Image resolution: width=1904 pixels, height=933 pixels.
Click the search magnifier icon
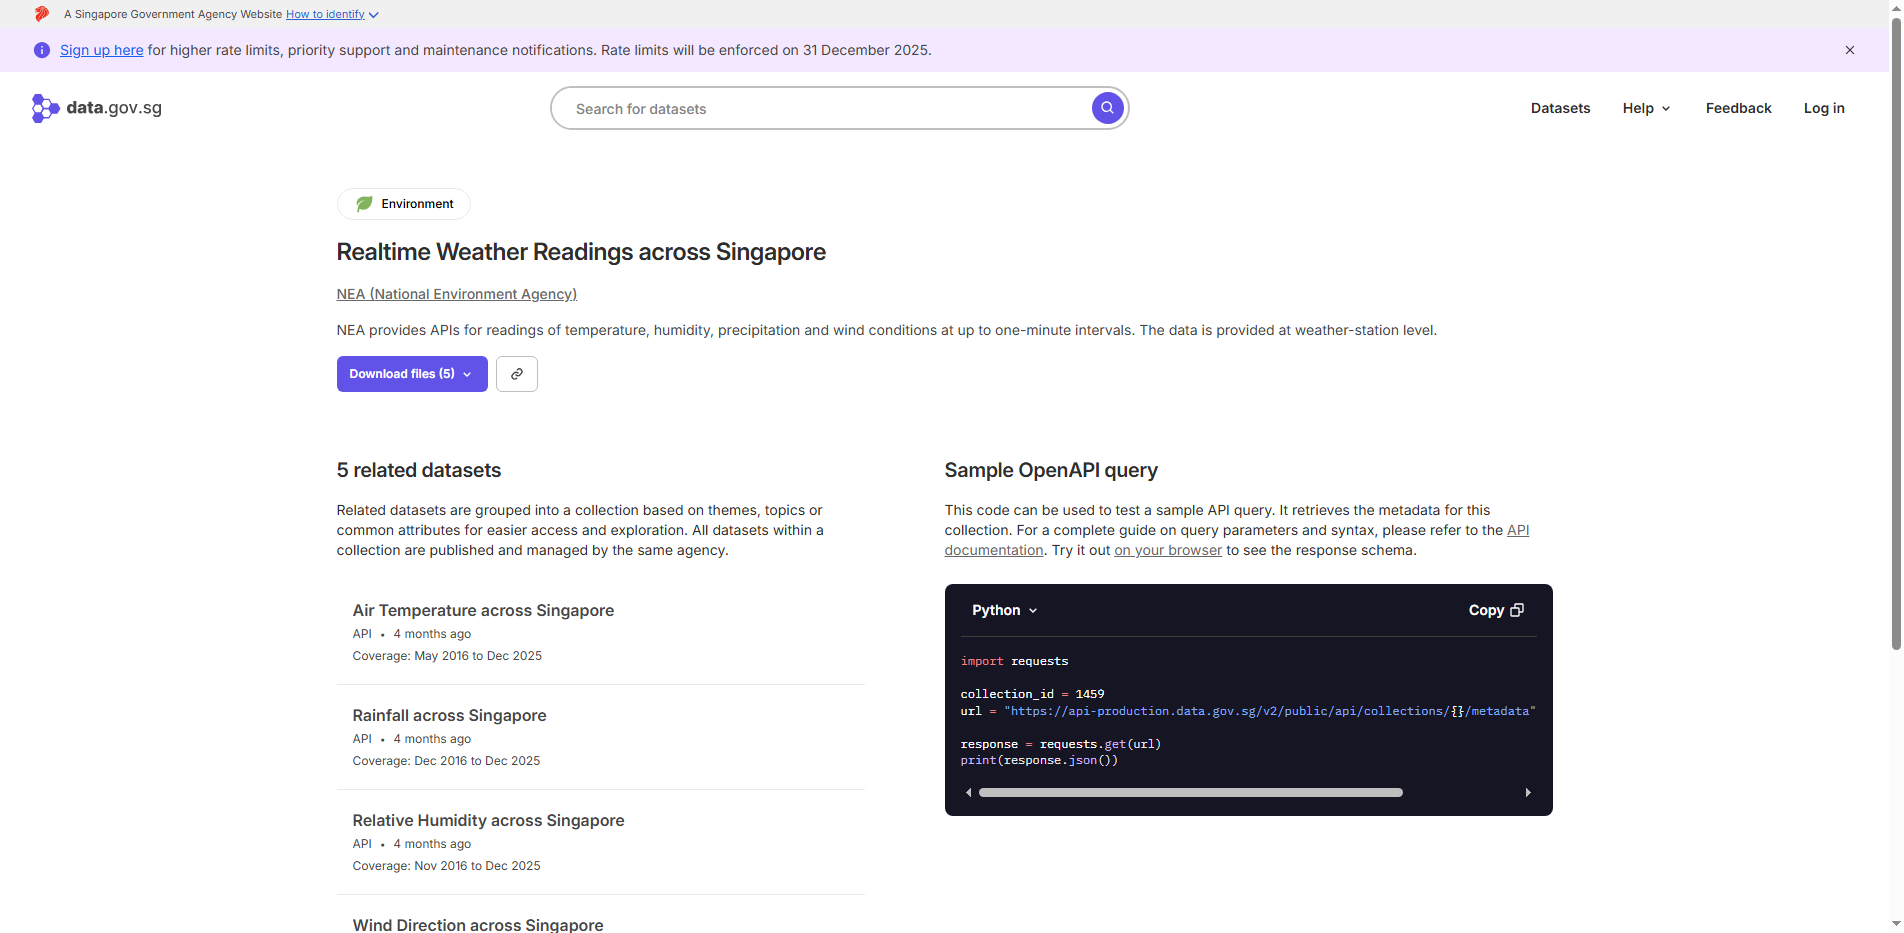click(1107, 108)
